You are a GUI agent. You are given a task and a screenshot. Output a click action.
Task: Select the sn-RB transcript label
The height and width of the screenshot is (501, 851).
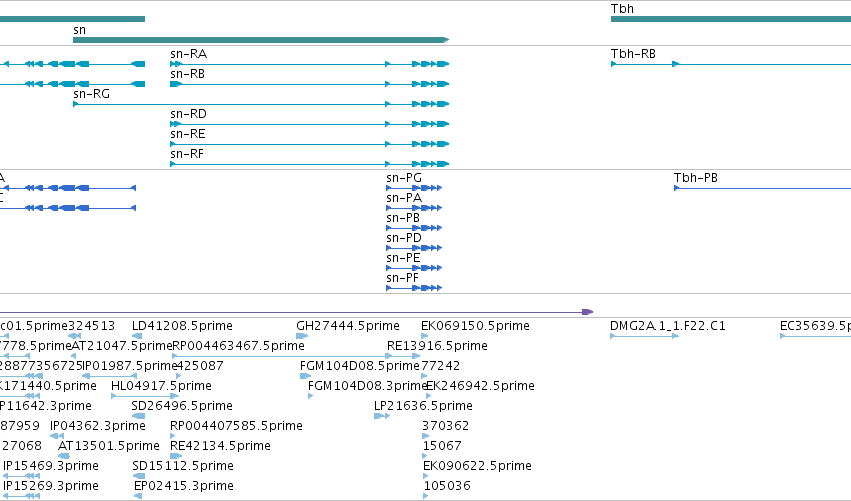(187, 74)
